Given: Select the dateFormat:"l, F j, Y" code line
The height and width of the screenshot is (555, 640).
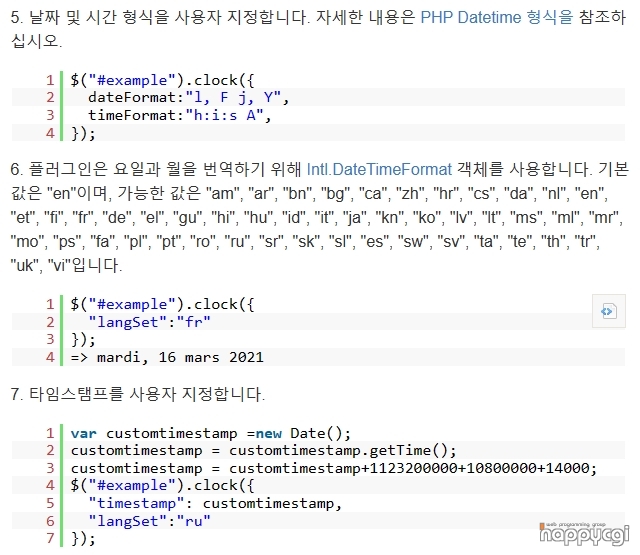Looking at the screenshot, I should pos(189,98).
